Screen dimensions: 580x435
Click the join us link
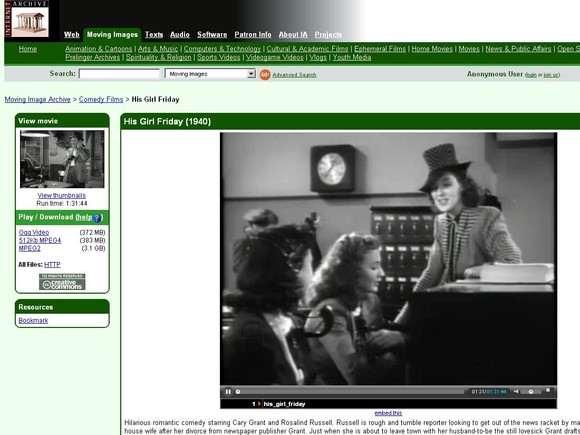(551, 75)
